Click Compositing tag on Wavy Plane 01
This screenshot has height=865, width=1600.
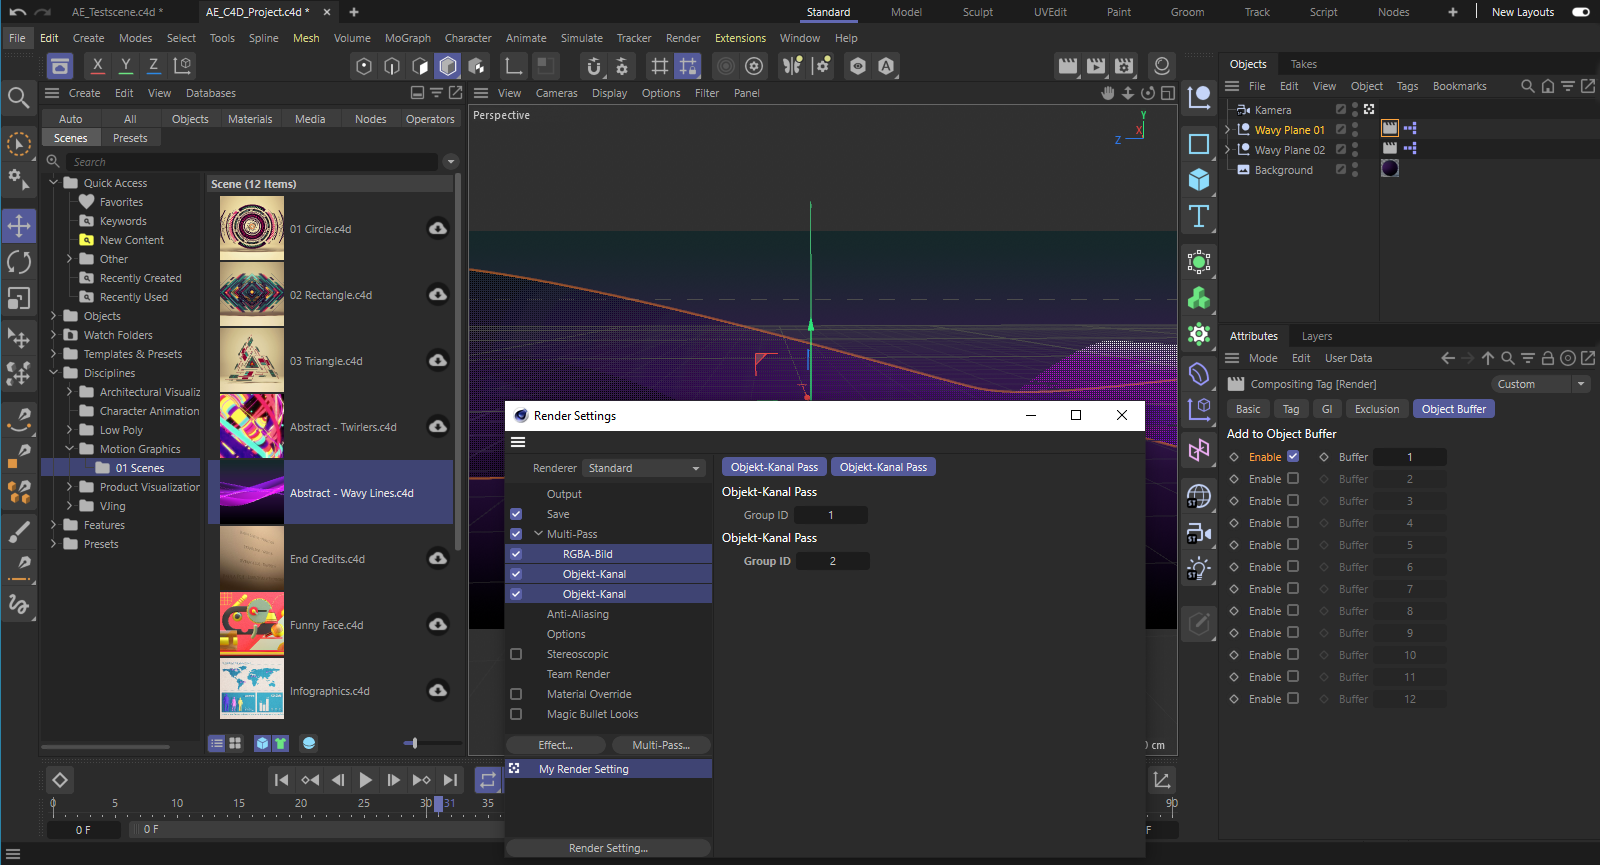(1390, 128)
